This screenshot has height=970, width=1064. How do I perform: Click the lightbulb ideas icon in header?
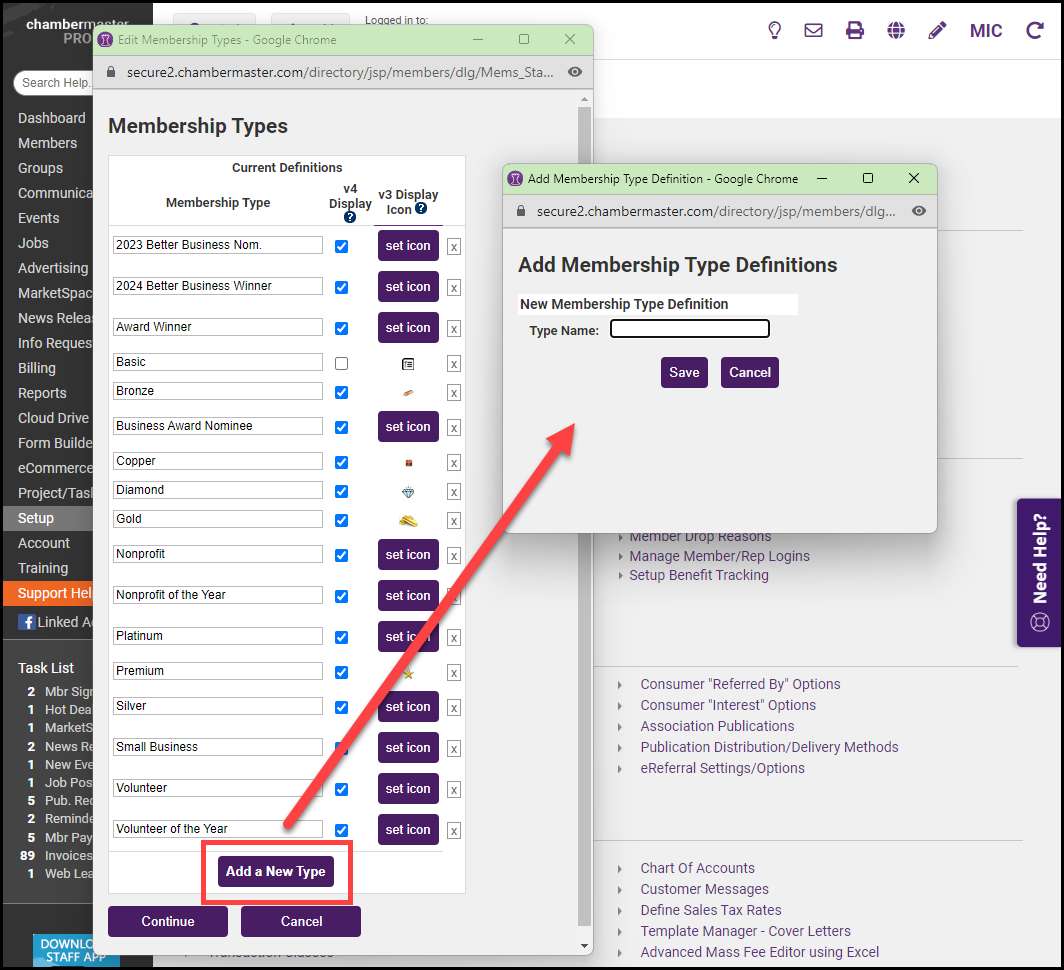[x=774, y=30]
